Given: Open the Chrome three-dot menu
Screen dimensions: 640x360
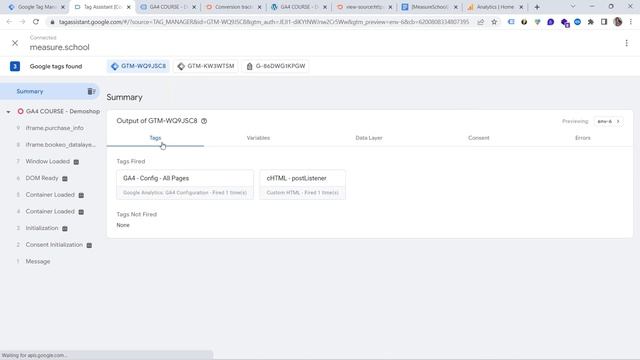Looking at the screenshot, I should pyautogui.click(x=631, y=22).
